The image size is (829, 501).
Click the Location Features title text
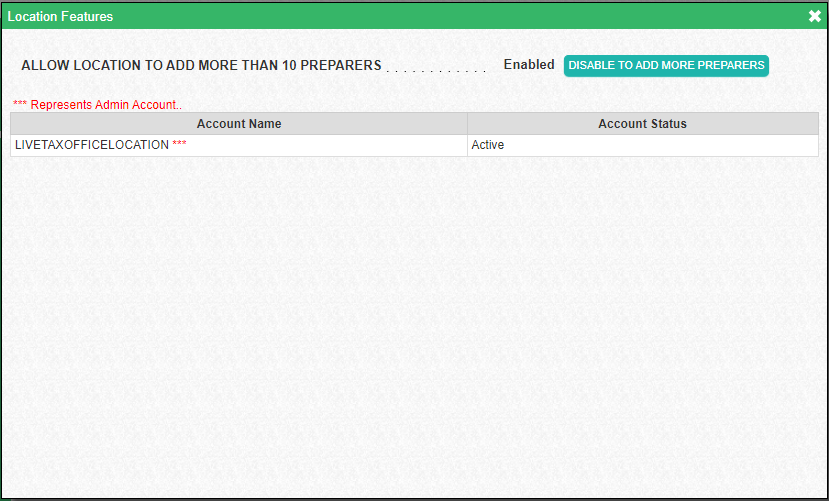click(60, 16)
